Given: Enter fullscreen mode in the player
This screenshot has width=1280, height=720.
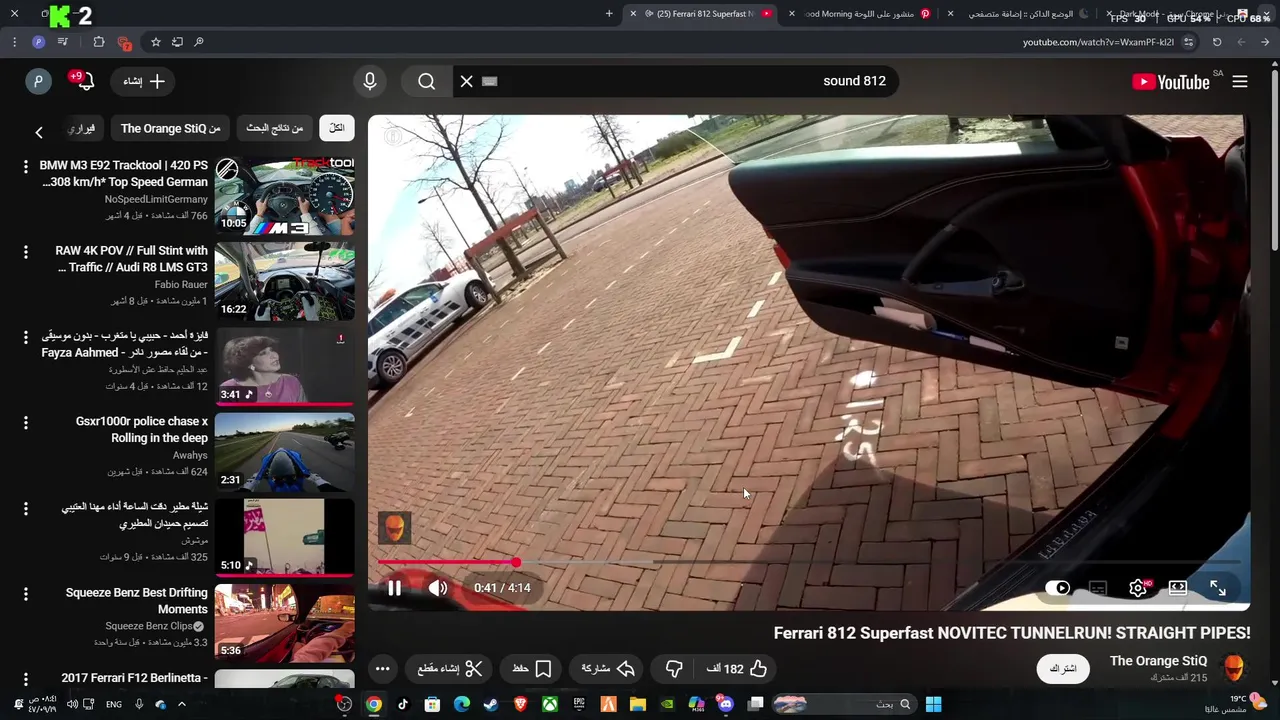Looking at the screenshot, I should point(1218,588).
